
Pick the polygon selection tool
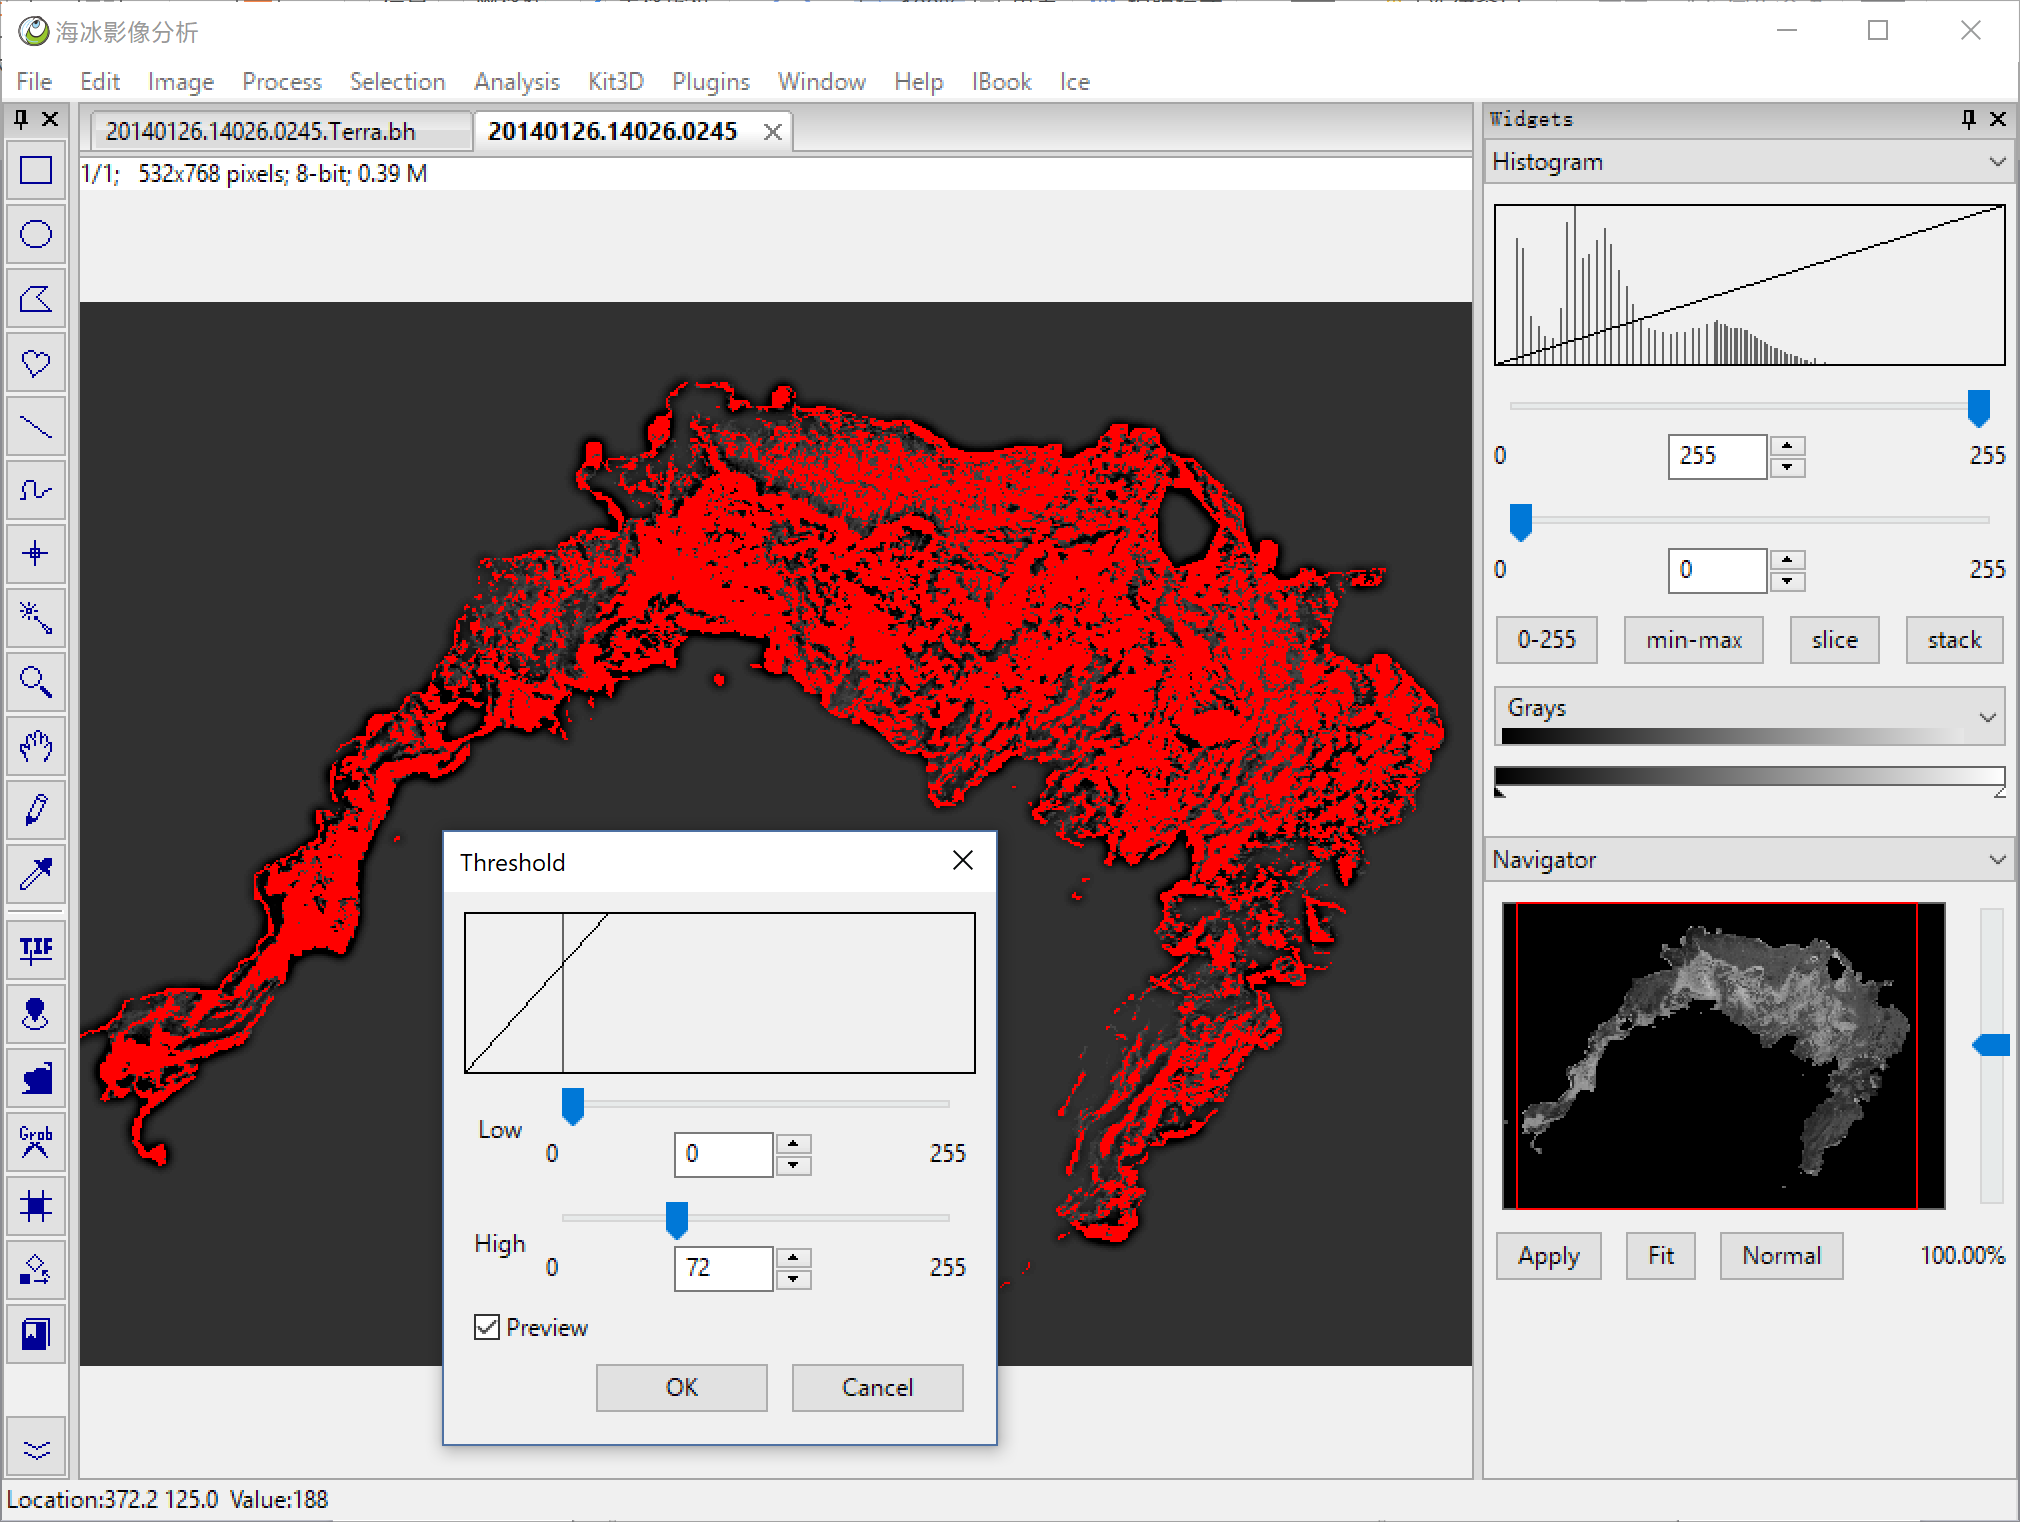coord(36,299)
